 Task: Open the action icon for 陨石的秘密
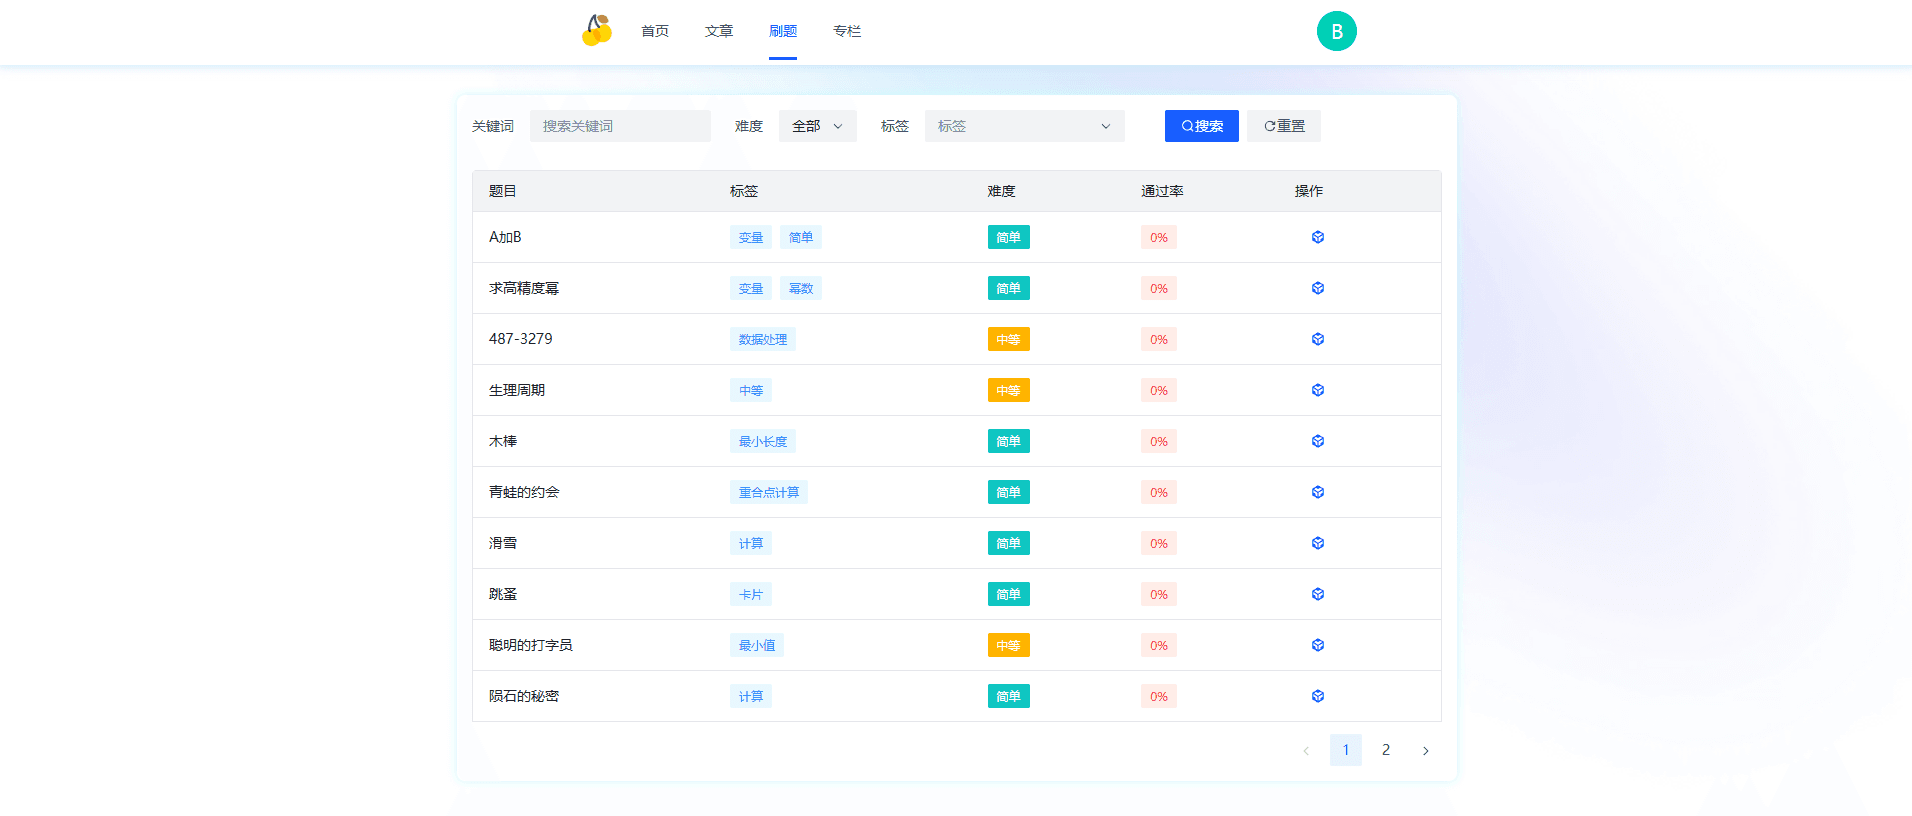tap(1318, 696)
